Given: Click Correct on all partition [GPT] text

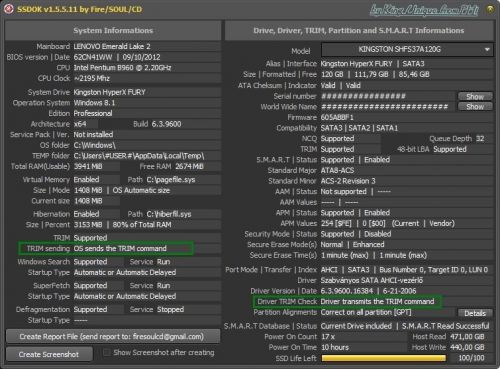Looking at the screenshot, I should [366, 313].
